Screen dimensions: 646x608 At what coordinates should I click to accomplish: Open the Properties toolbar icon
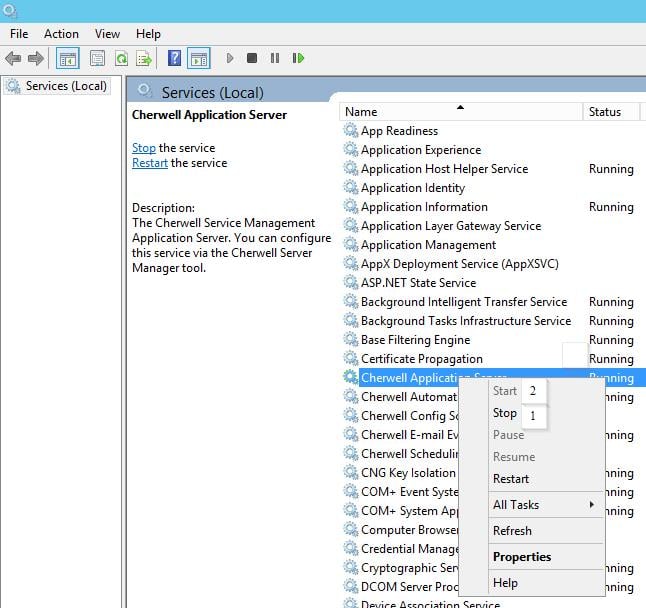(98, 58)
